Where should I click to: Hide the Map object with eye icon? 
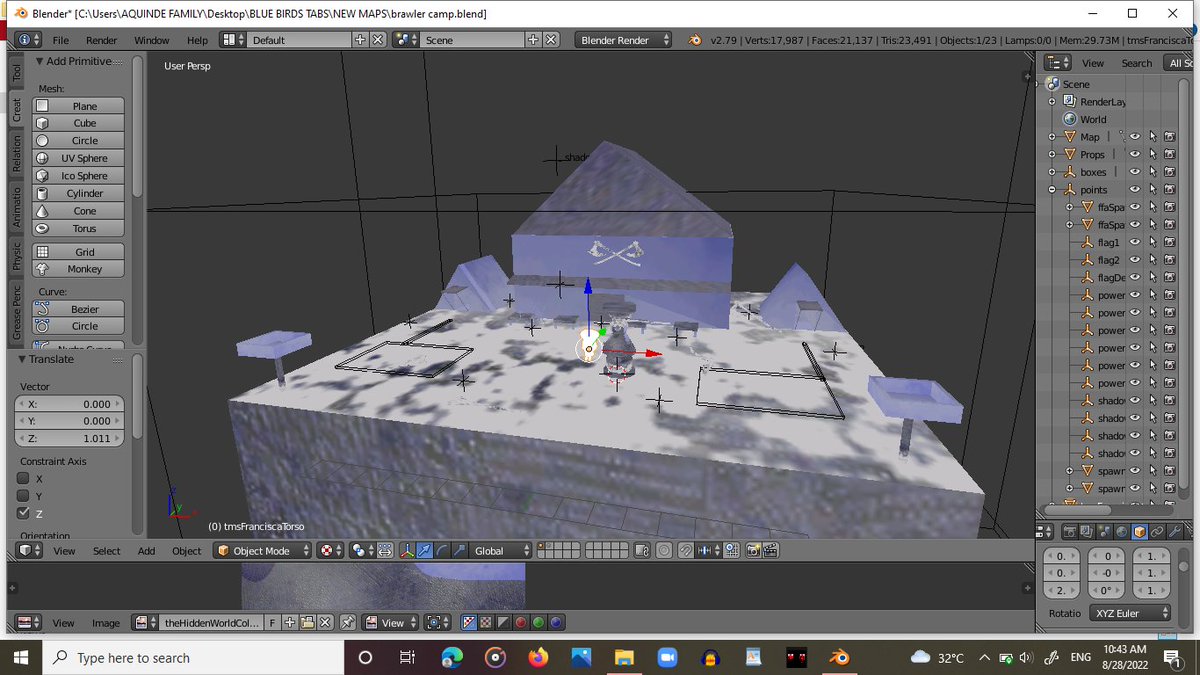[x=1135, y=137]
